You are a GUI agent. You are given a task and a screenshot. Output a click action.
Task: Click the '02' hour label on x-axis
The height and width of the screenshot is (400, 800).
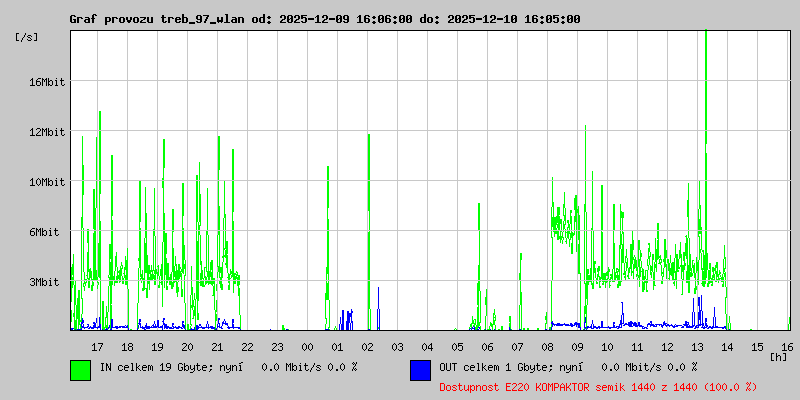[x=367, y=347]
